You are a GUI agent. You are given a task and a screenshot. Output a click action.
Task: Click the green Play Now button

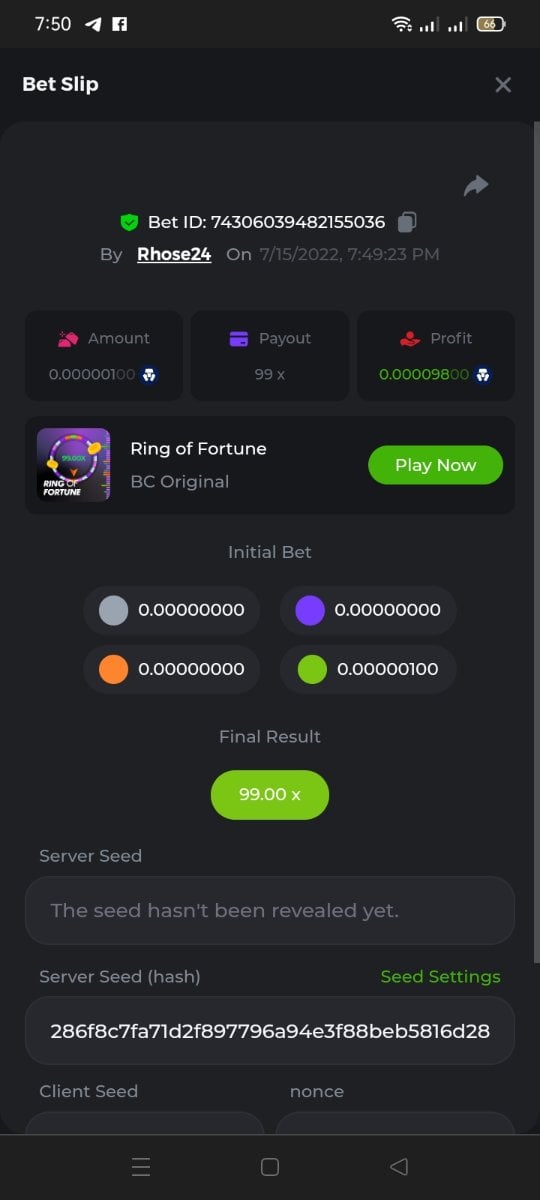pyautogui.click(x=435, y=465)
